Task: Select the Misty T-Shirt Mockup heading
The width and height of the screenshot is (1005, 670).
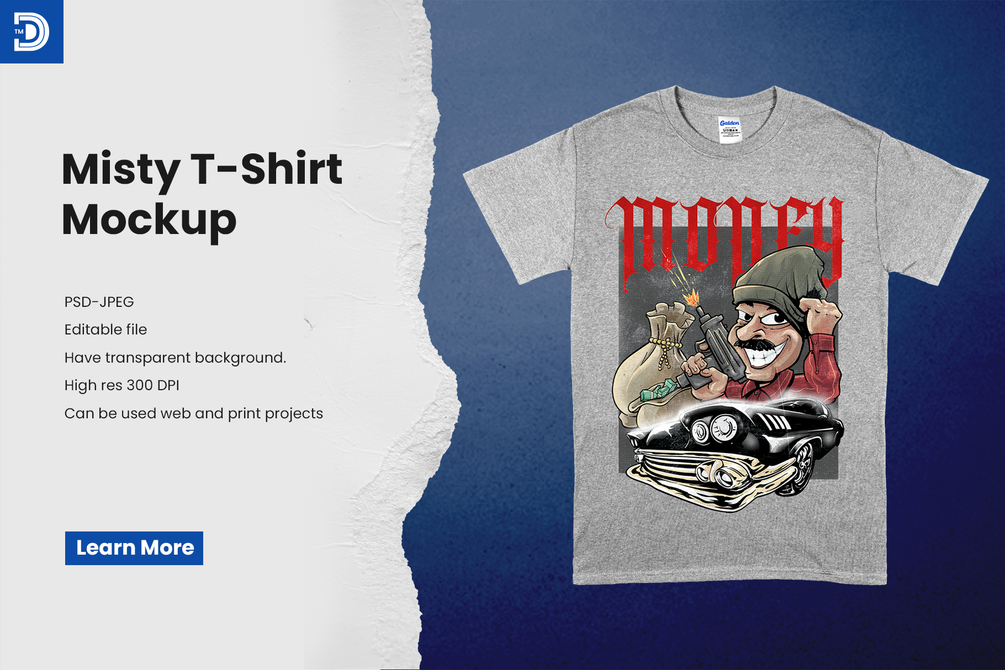Action: click(x=202, y=194)
